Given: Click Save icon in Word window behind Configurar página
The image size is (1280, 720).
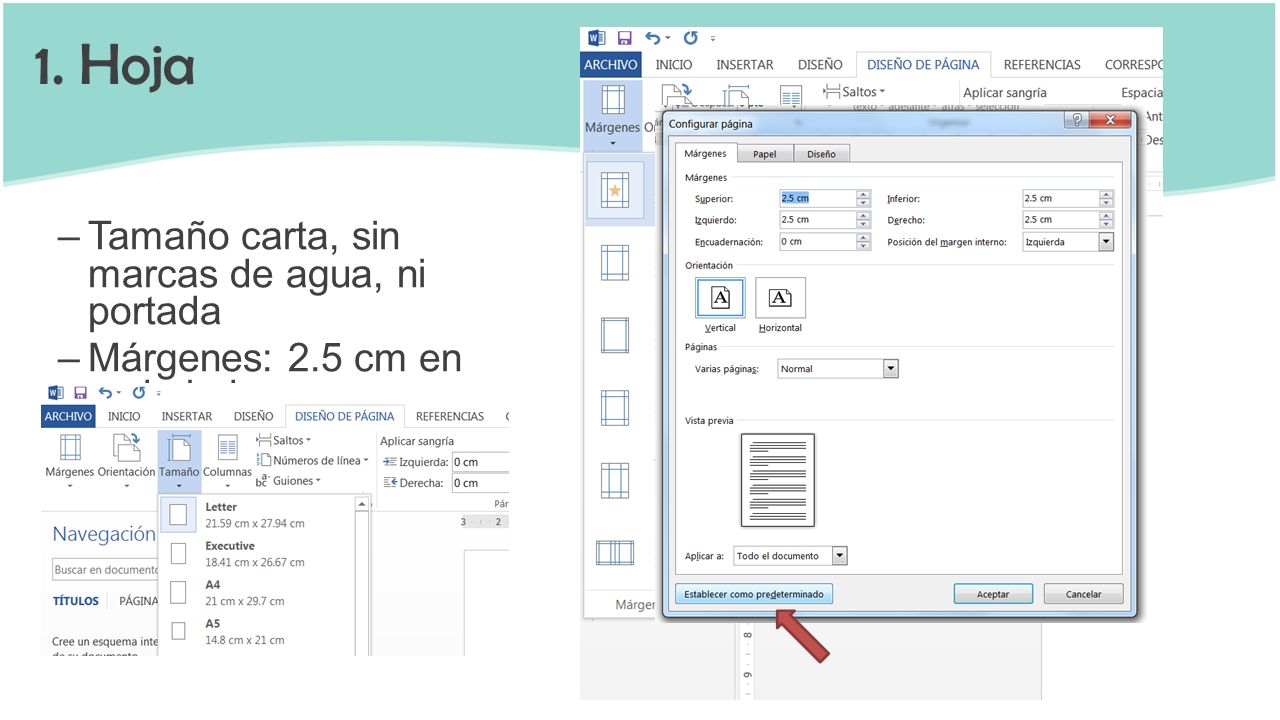Looking at the screenshot, I should click(624, 38).
